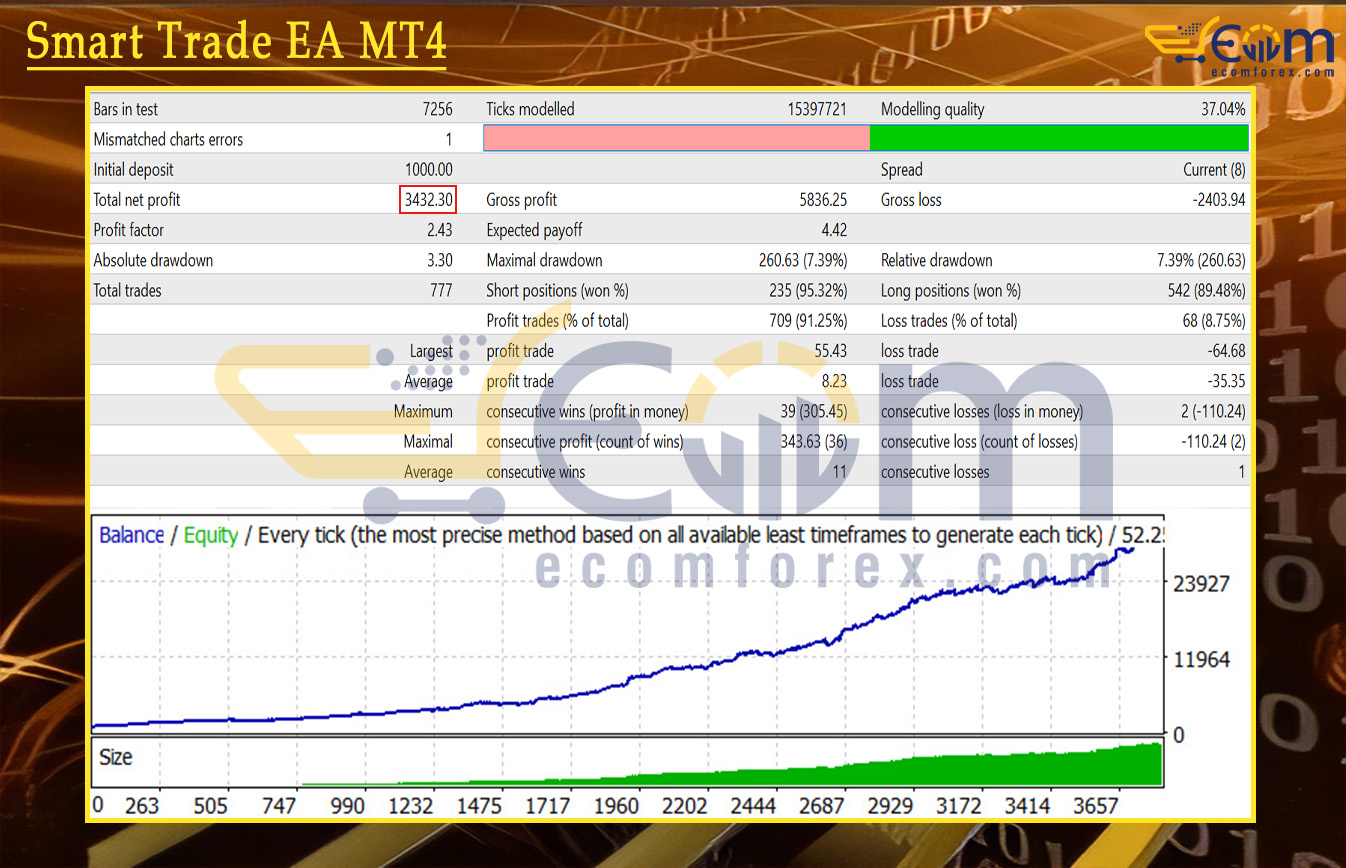Select the Modelling quality value 37.04%
Screen dimensions: 1346x868
point(1223,110)
